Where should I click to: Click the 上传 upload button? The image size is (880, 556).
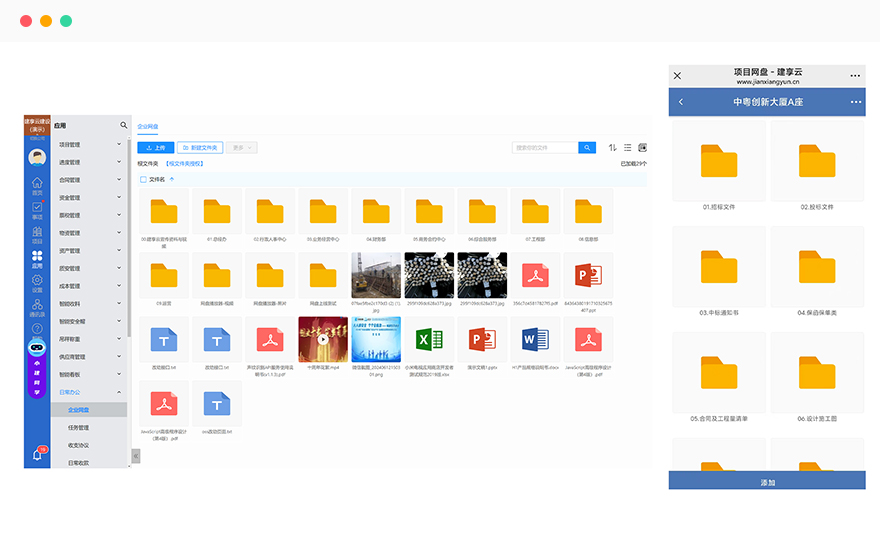155,148
